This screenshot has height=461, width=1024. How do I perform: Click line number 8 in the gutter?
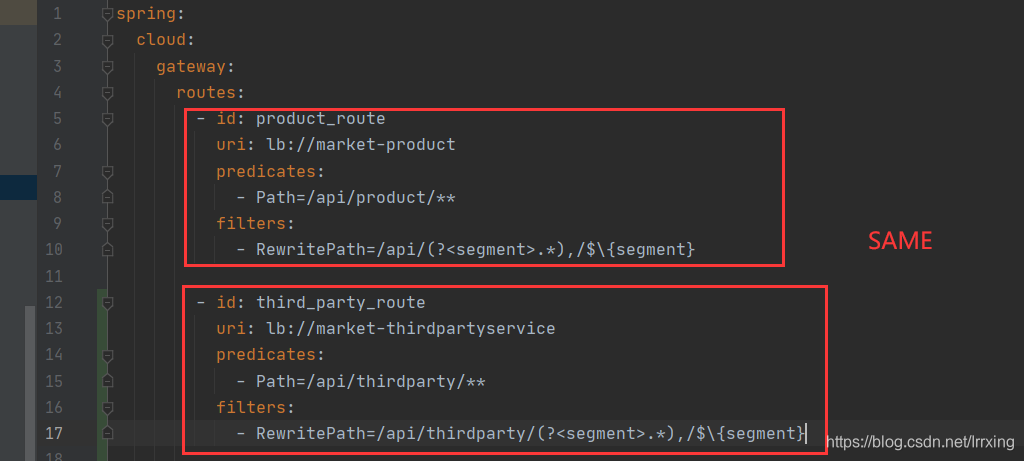[57, 197]
